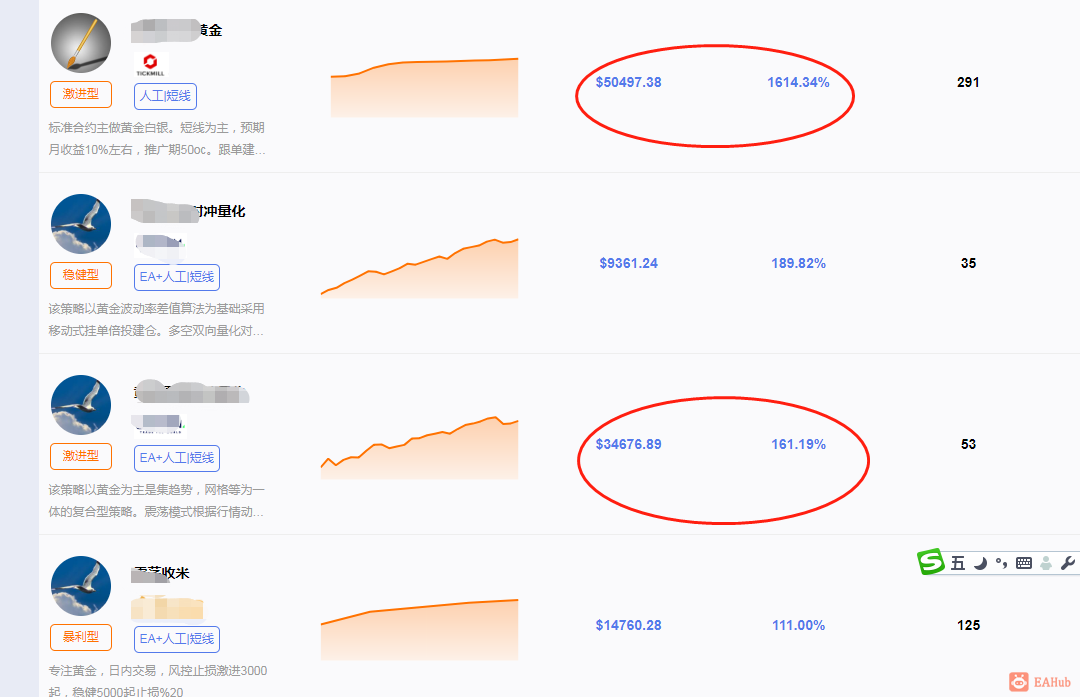1080x697 pixels.
Task: Click the Sogou account avatar icon
Action: point(1045,562)
